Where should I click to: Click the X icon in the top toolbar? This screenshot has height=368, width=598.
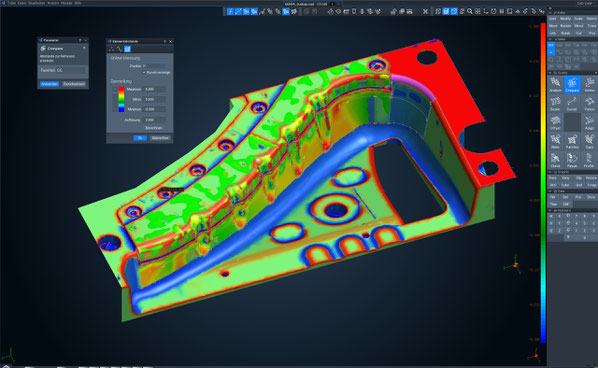[425, 12]
